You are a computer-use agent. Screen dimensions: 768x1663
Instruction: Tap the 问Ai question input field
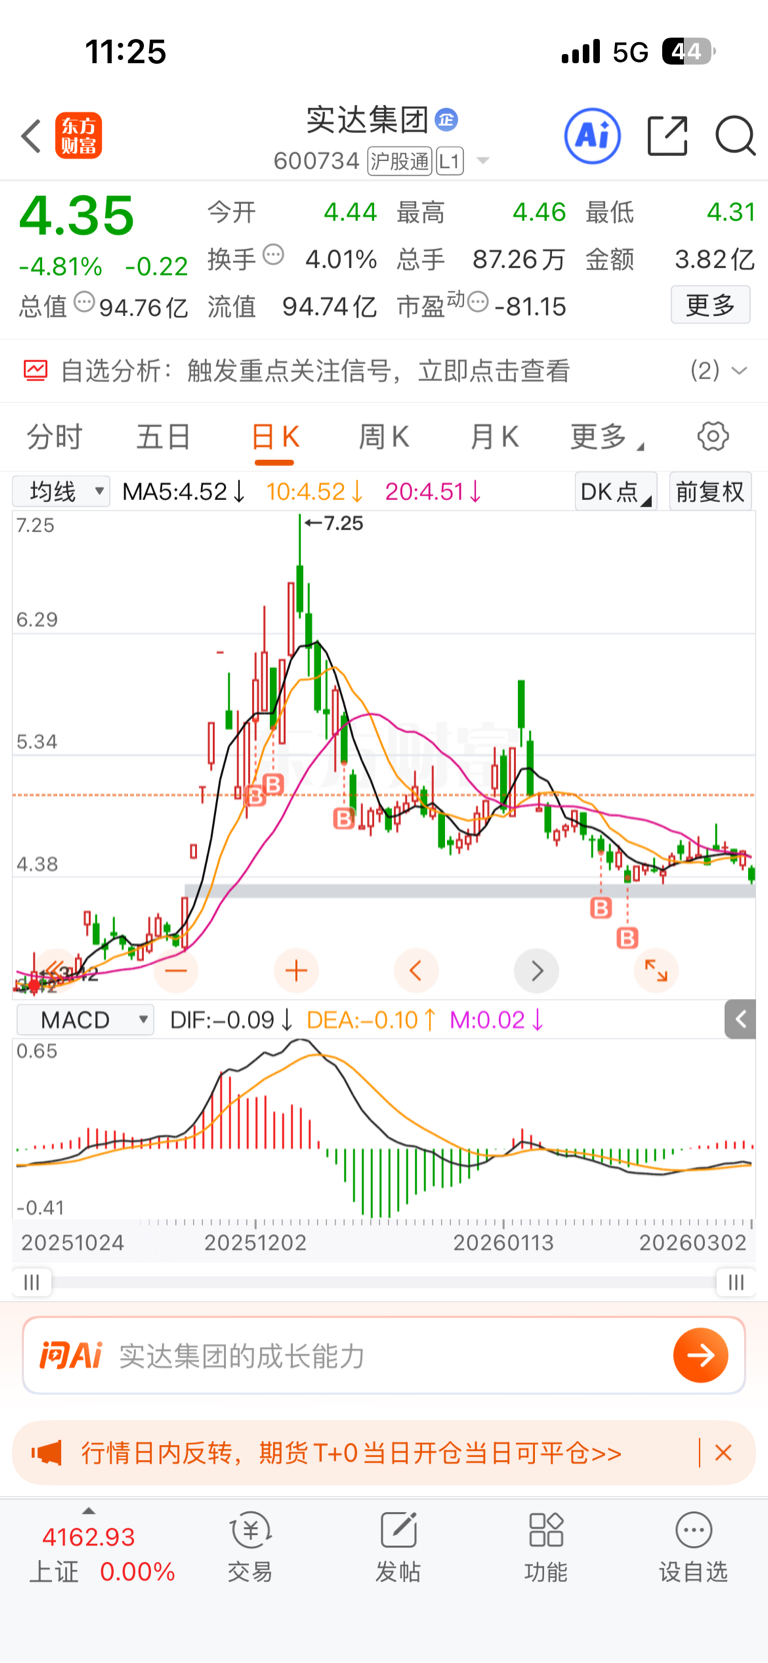384,1355
